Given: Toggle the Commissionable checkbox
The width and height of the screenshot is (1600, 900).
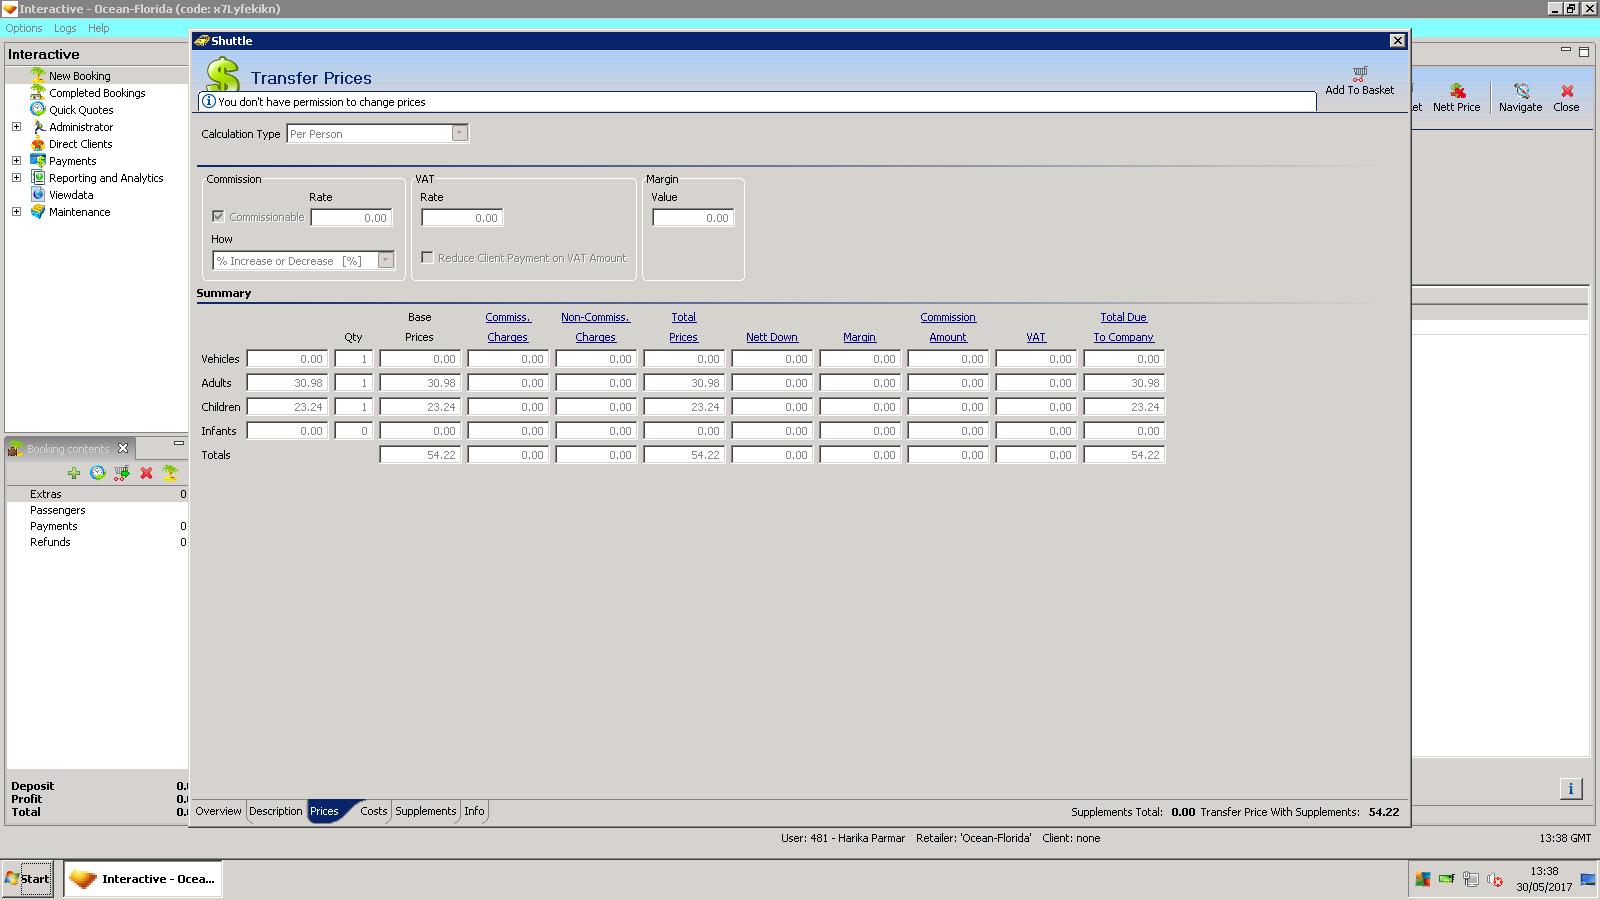Looking at the screenshot, I should tap(218, 217).
